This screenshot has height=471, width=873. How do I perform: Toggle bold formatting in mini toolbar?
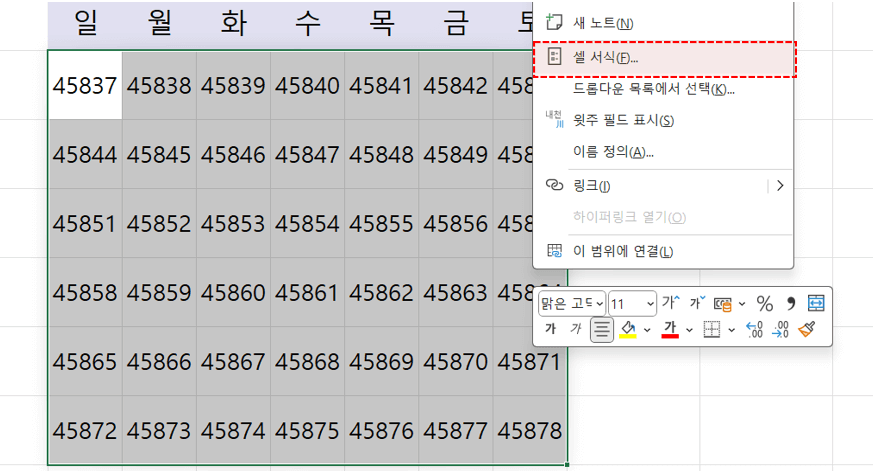coord(550,329)
